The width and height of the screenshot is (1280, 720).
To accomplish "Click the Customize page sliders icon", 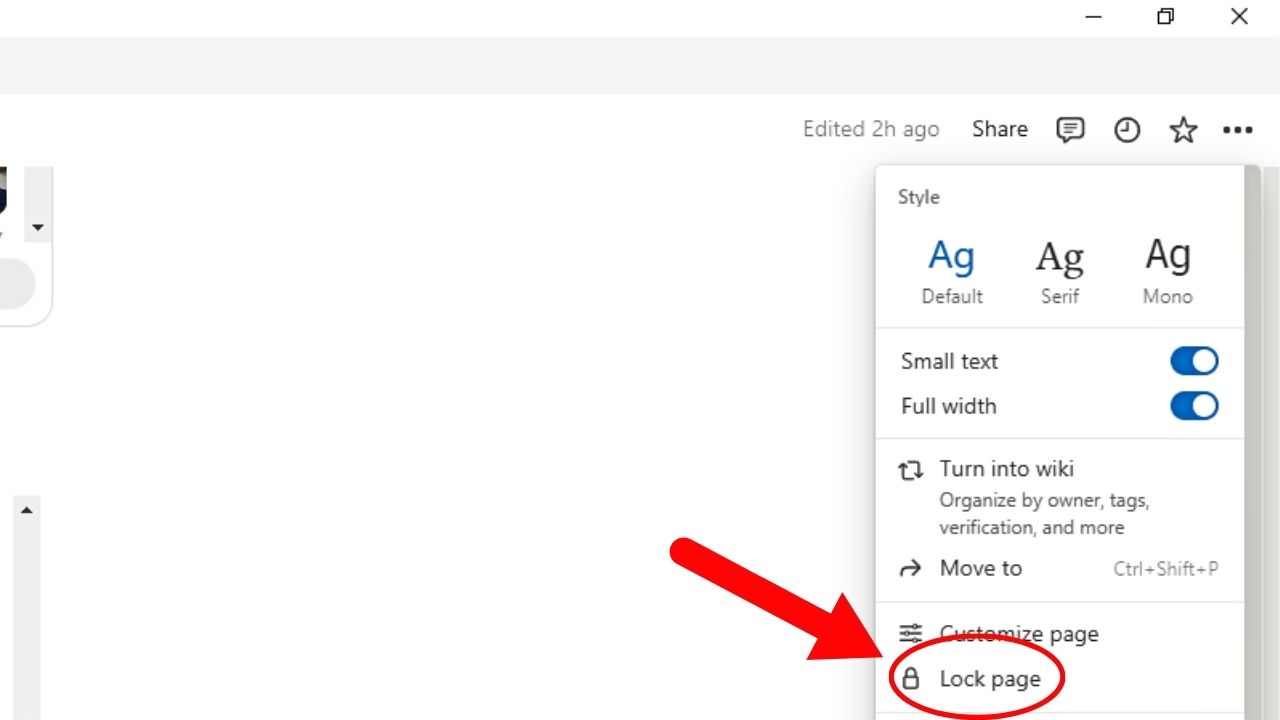I will pos(911,633).
